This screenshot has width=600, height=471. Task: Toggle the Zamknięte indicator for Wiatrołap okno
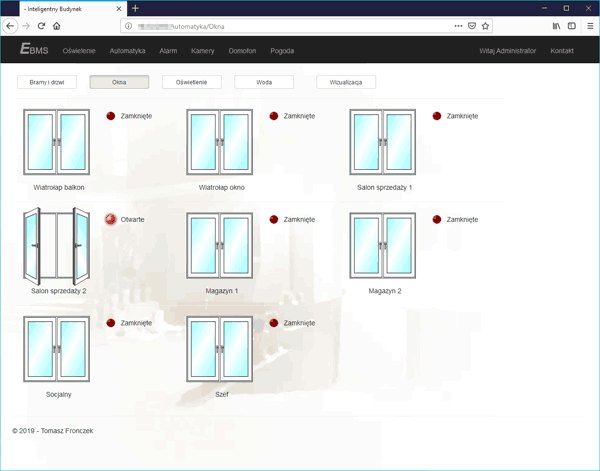tap(273, 116)
